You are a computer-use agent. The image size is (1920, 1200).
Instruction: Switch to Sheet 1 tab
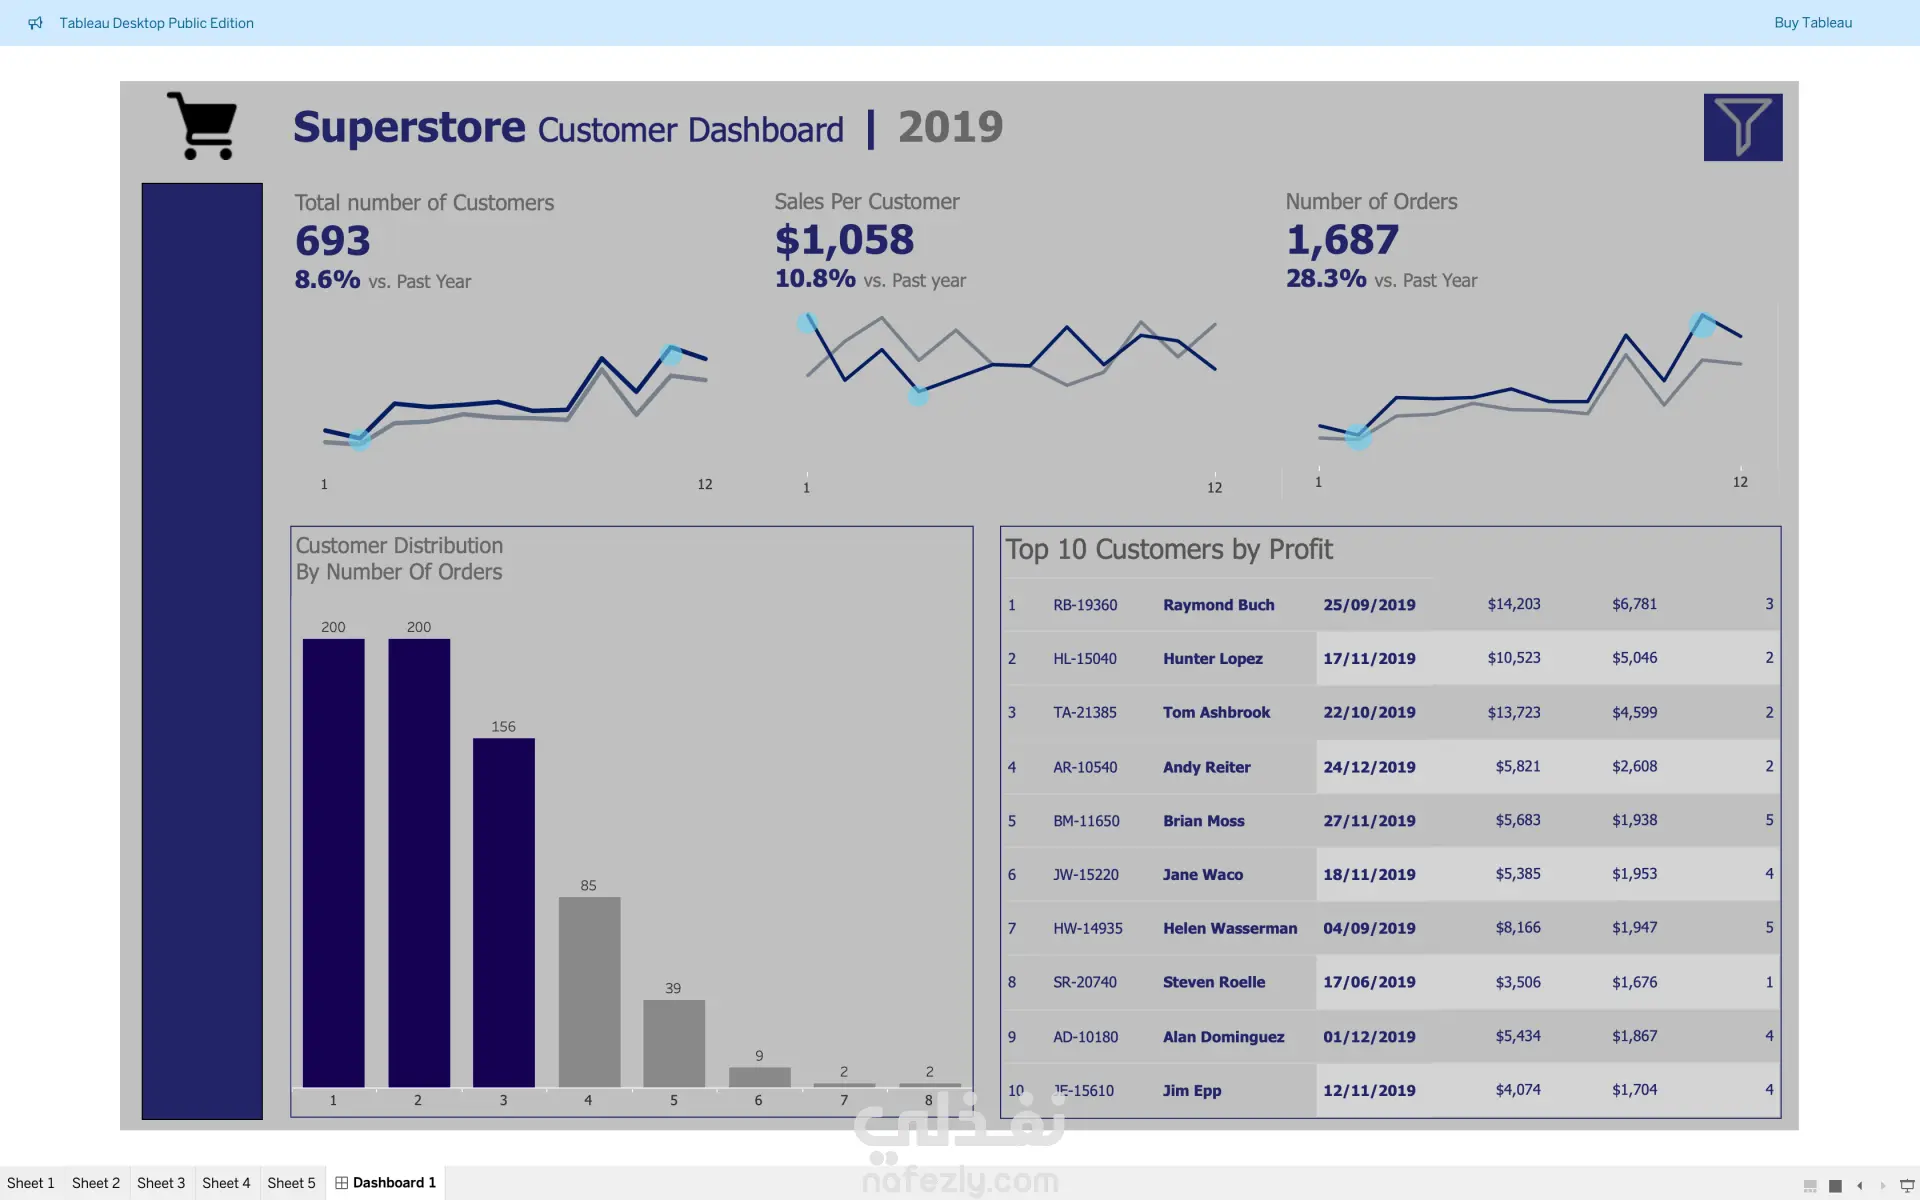(31, 1183)
